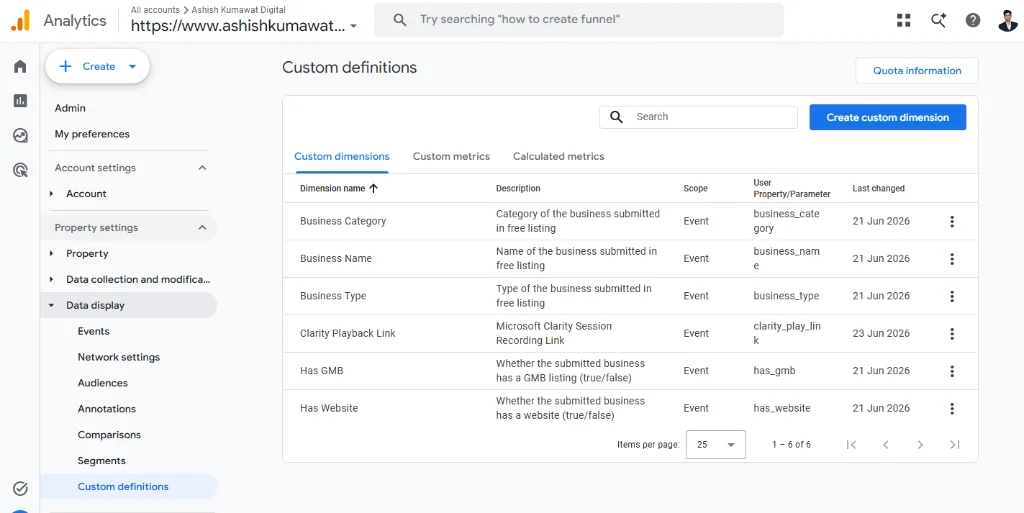Click the Quota information button

pos(917,70)
